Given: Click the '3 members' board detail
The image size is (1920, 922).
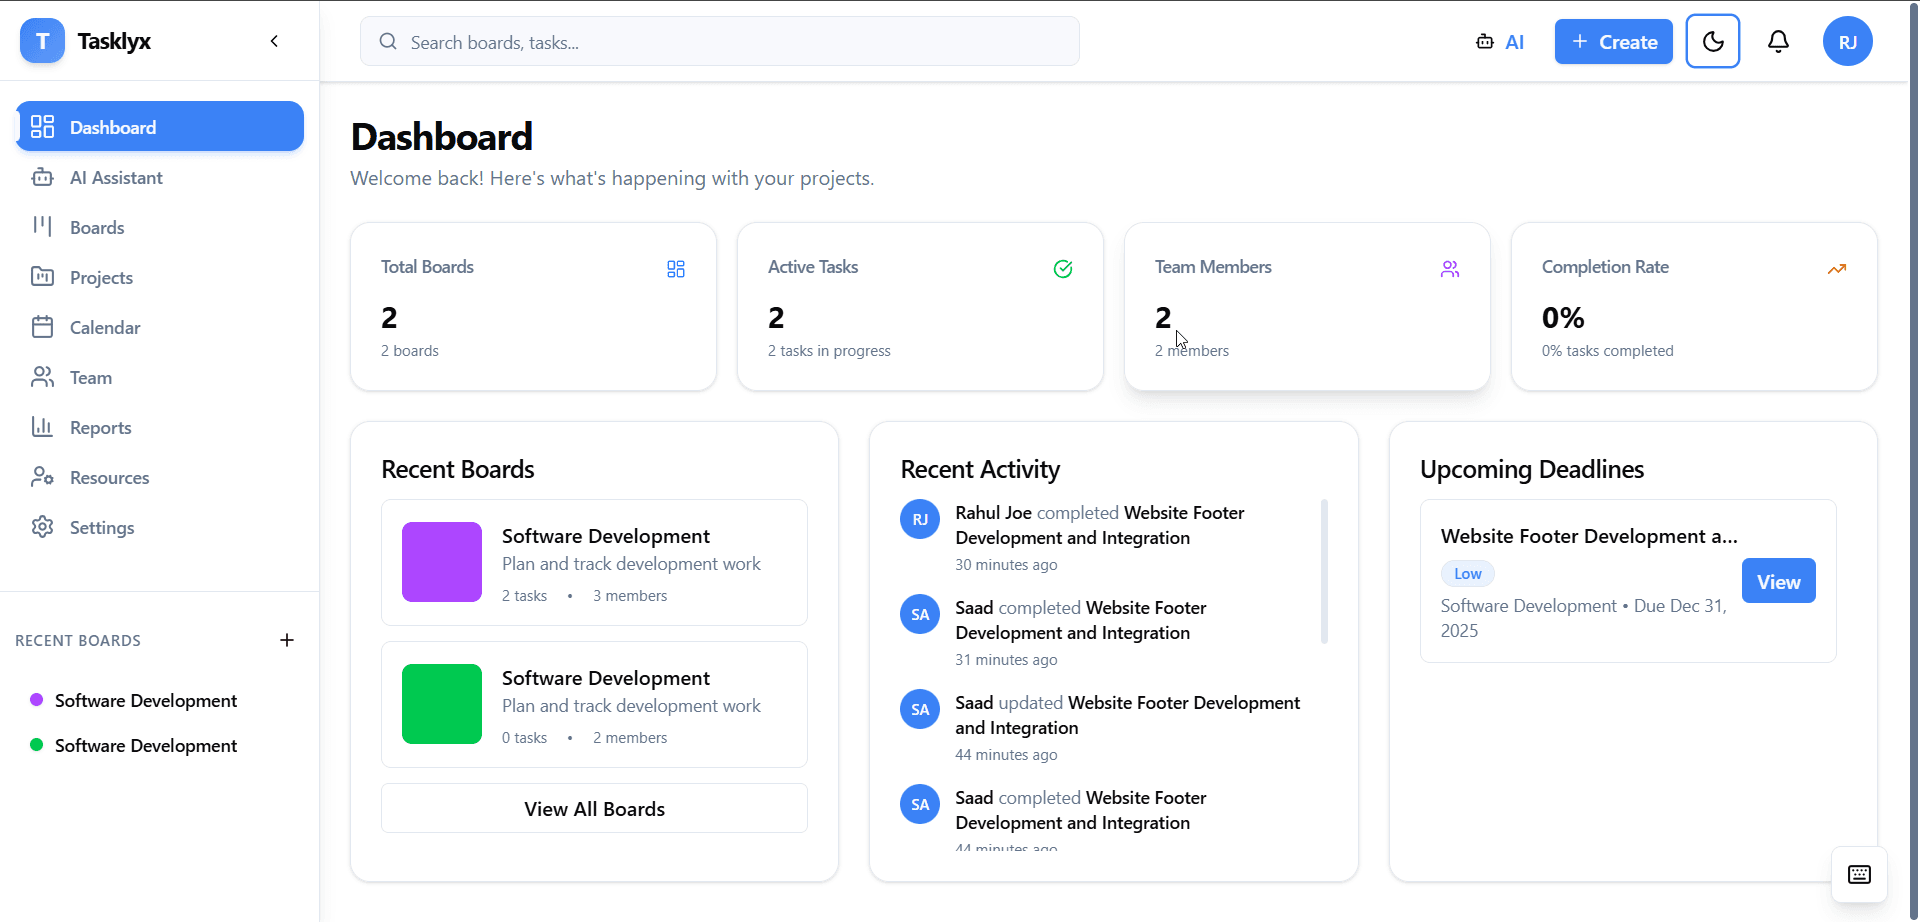Looking at the screenshot, I should click(630, 596).
